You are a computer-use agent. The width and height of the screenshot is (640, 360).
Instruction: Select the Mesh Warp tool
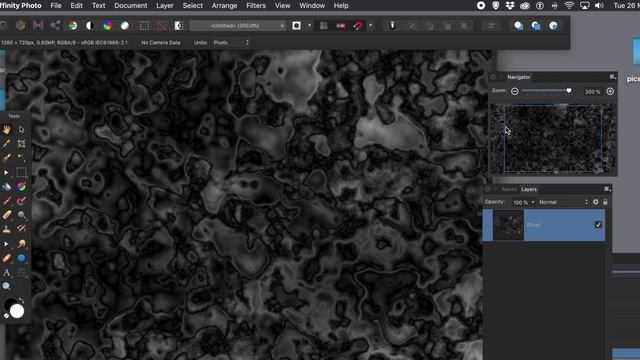coord(21,272)
